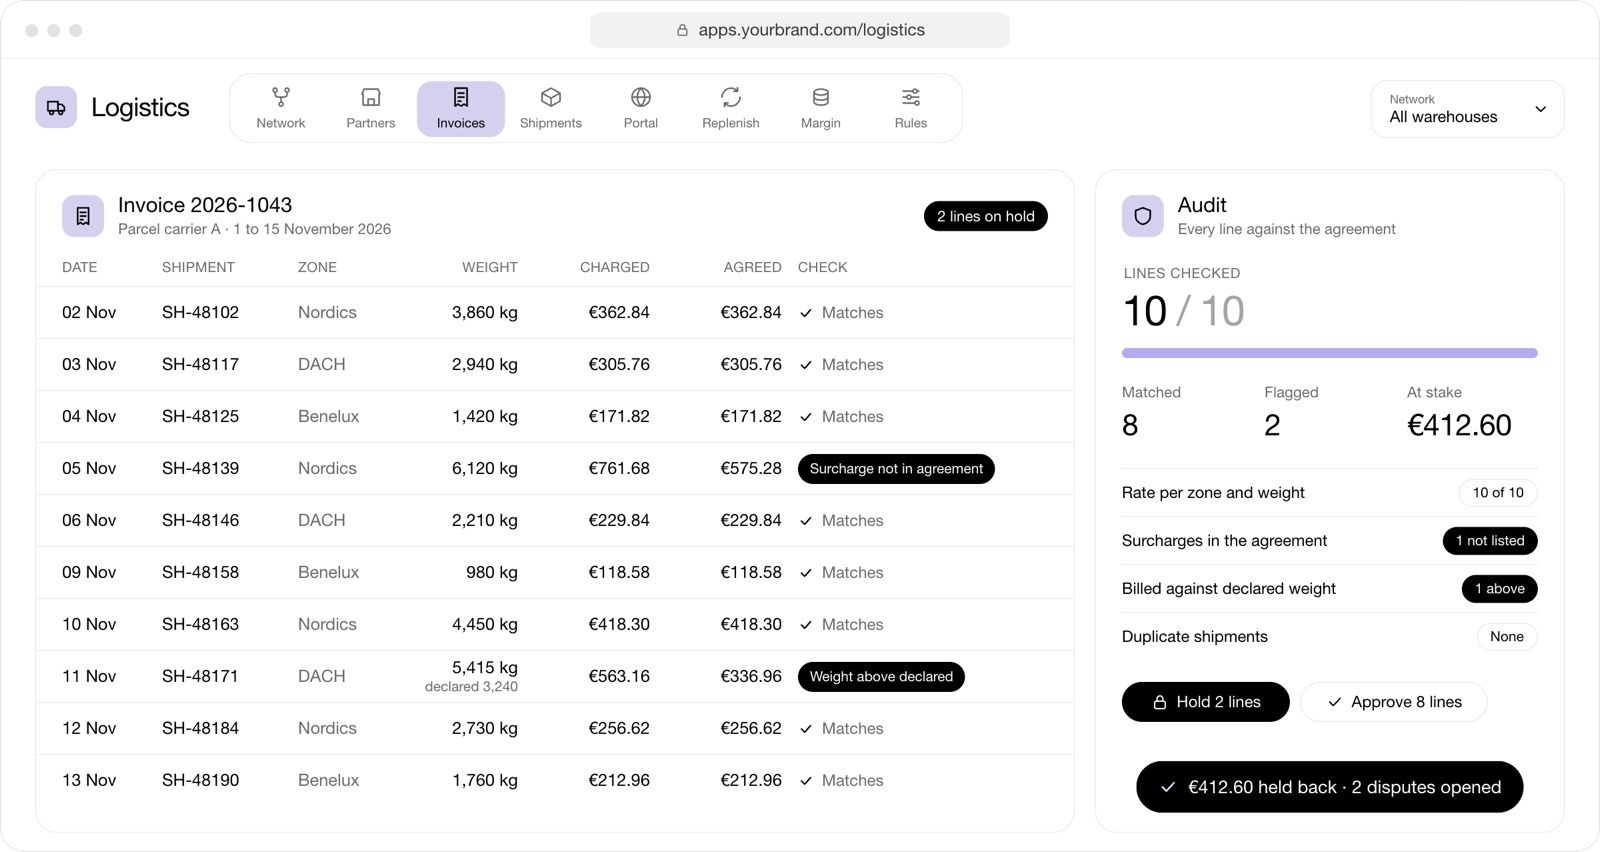Click the Hold 2 lines button
The height and width of the screenshot is (852, 1600).
pos(1206,702)
